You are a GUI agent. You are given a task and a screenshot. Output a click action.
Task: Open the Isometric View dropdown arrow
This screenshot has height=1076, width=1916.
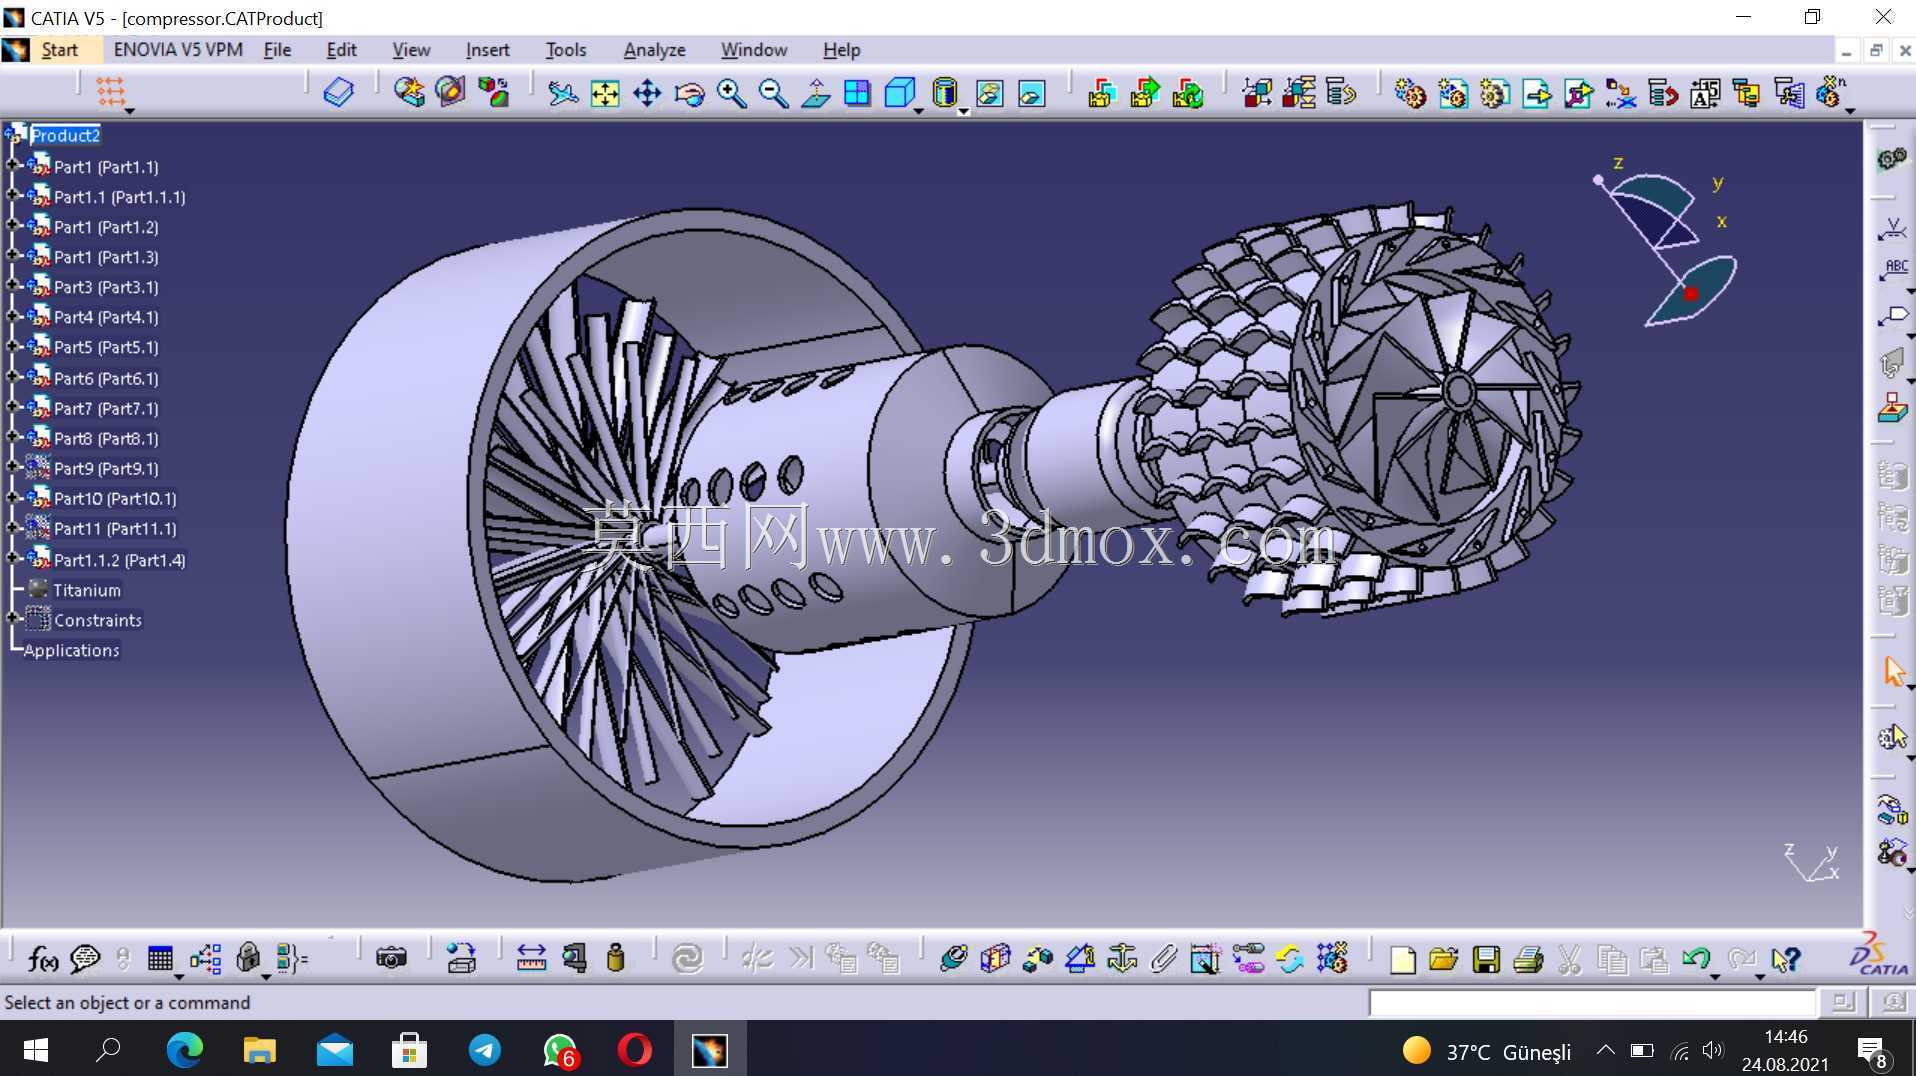coord(918,110)
